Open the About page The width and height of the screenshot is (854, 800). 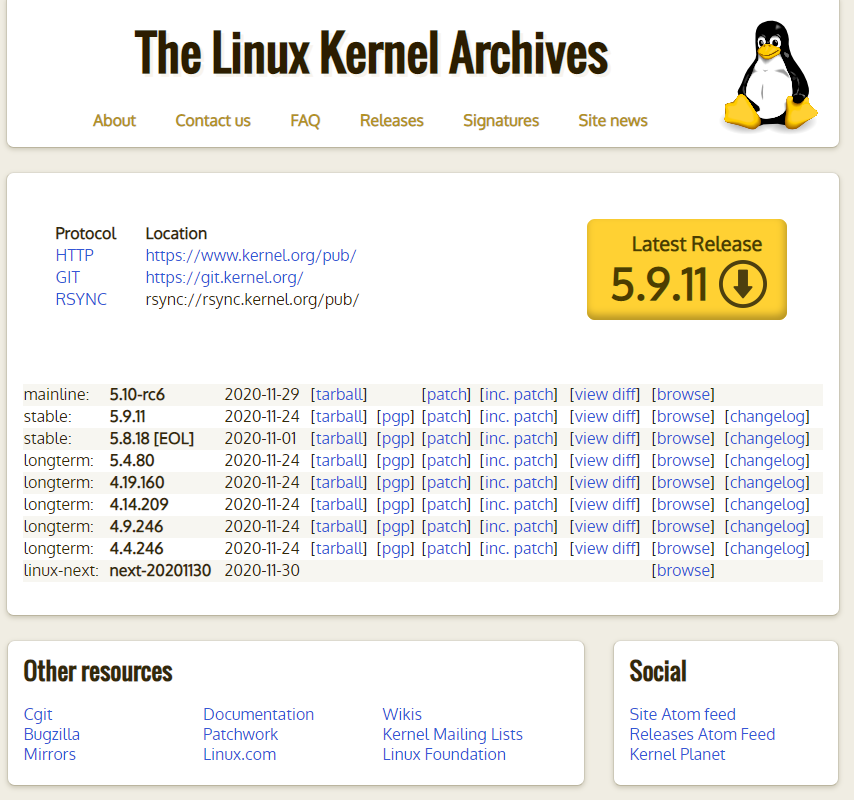tap(114, 120)
